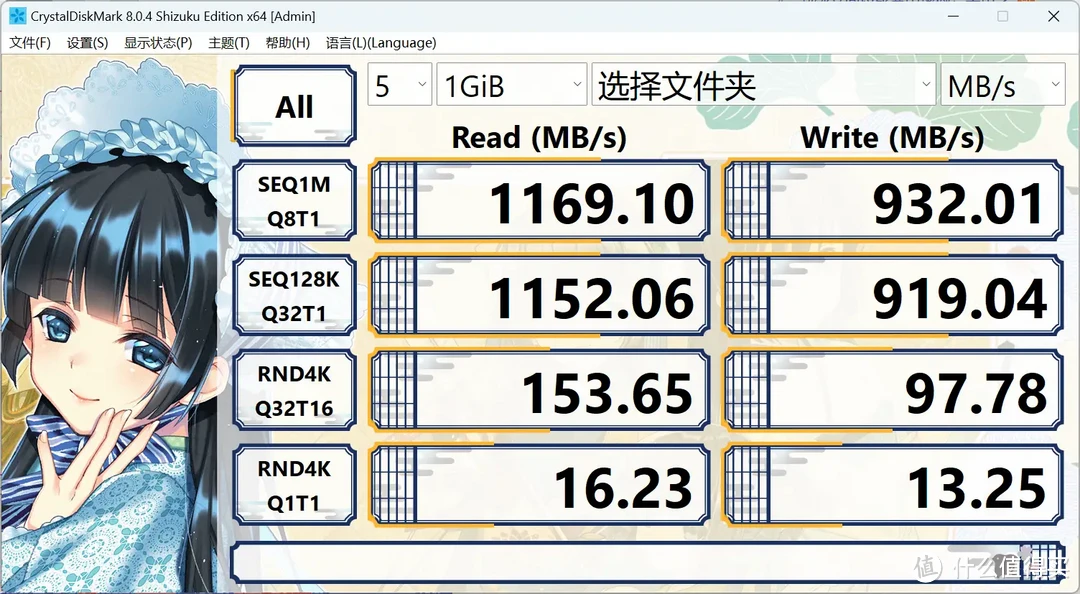Screen dimensions: 1080x594
Task: Open the MB/s unit dropdown
Action: pyautogui.click(x=1003, y=85)
